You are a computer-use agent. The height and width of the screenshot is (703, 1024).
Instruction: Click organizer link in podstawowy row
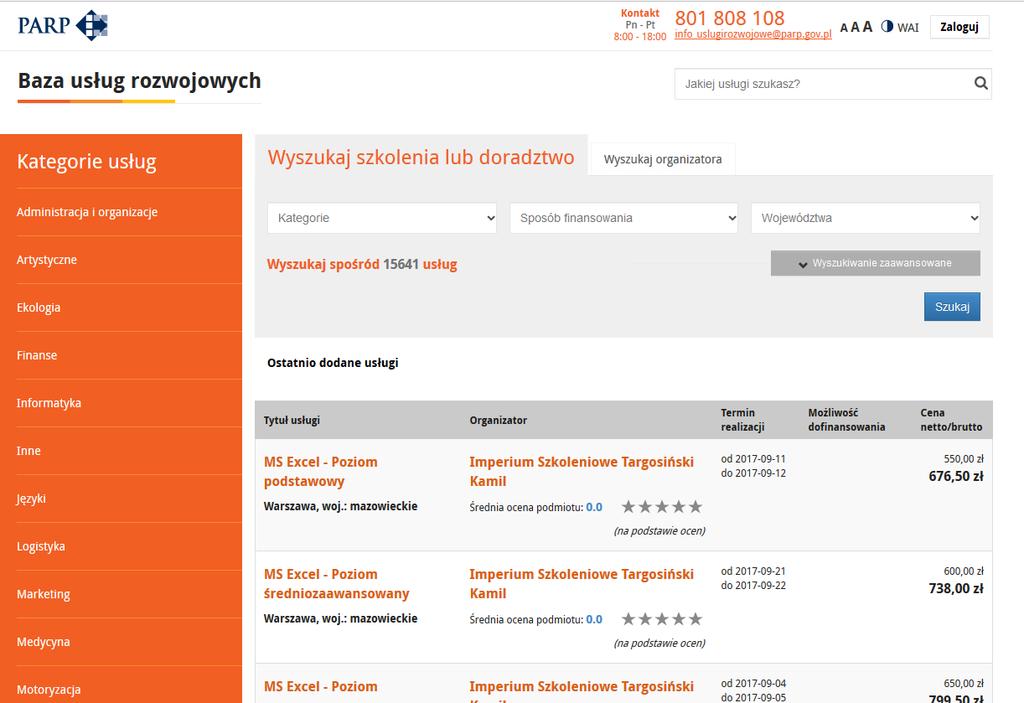pos(581,472)
